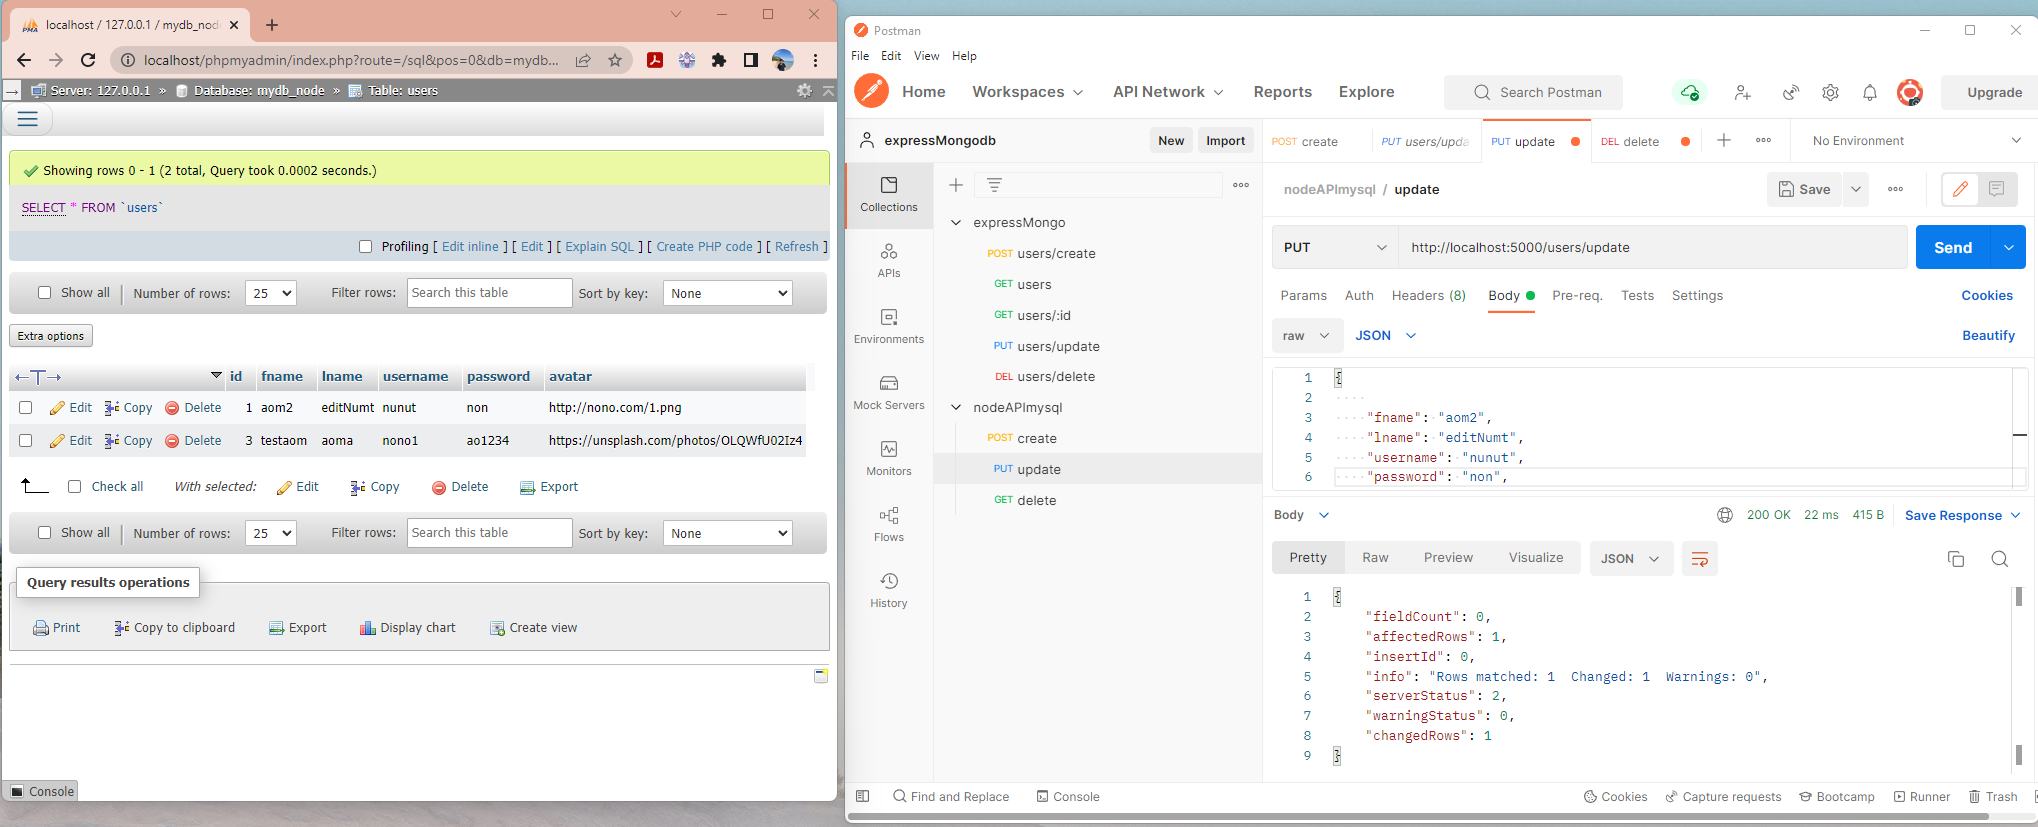This screenshot has width=2038, height=827.
Task: Click the blue Send button
Action: point(1952,247)
